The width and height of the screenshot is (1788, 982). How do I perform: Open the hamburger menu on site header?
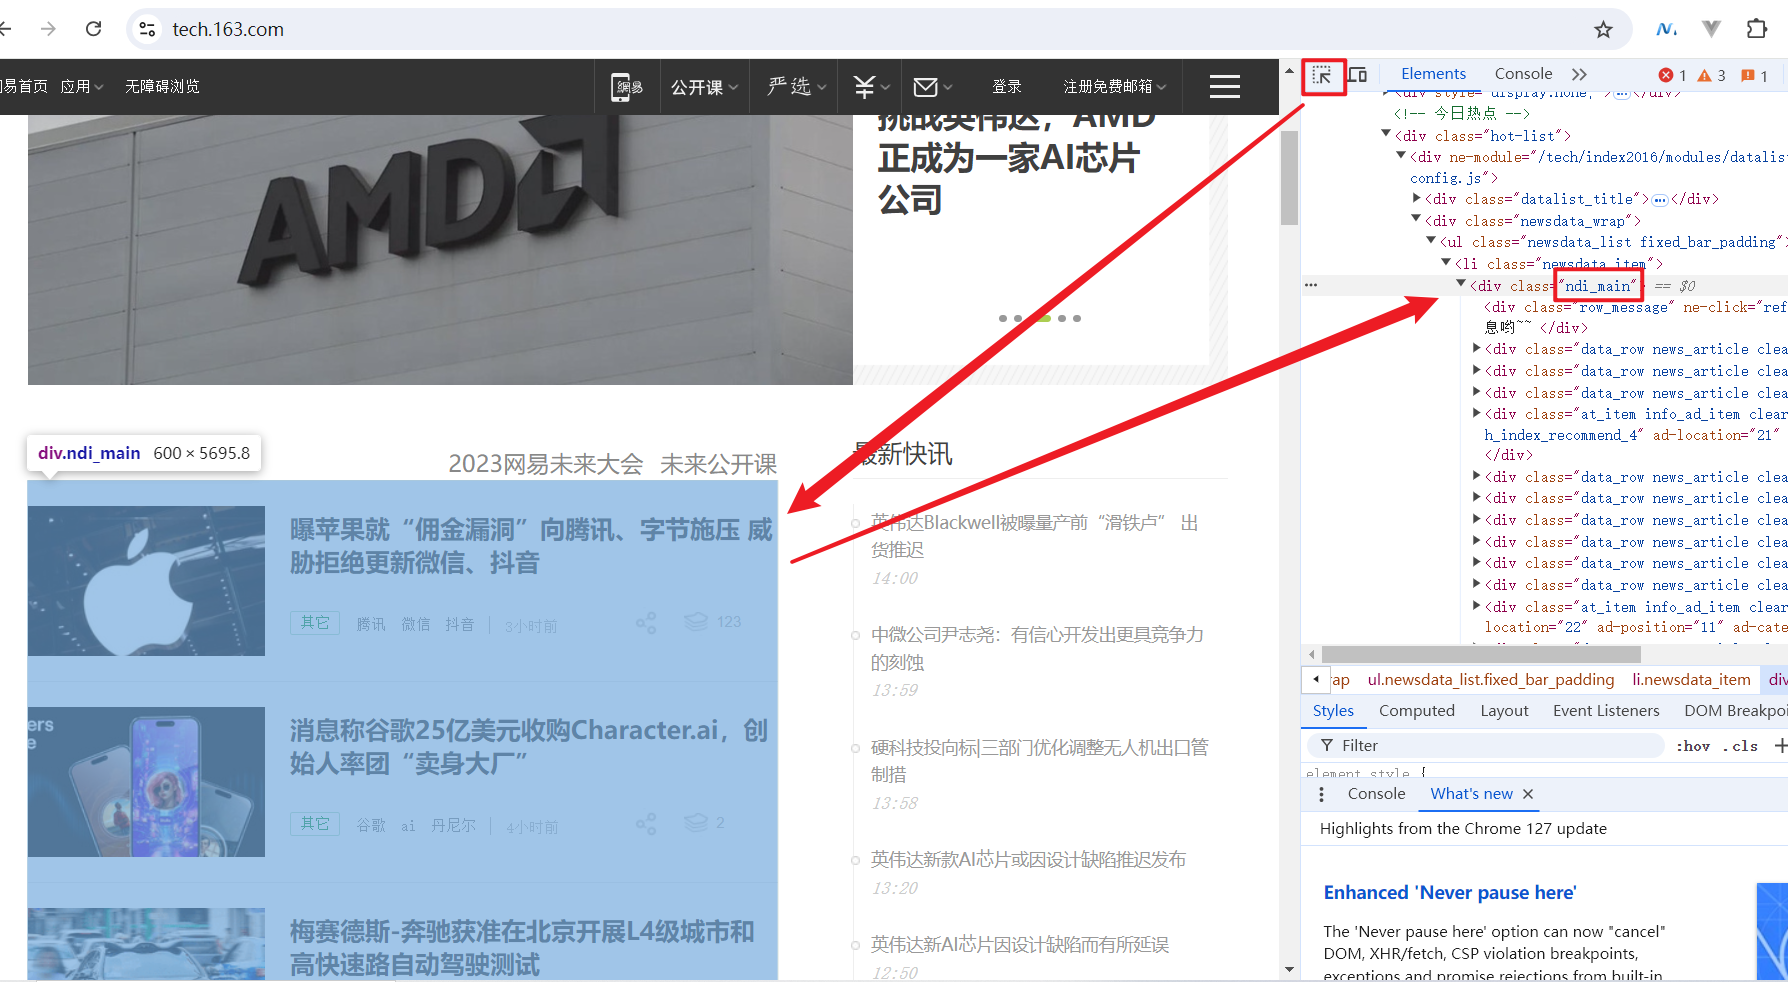coord(1225,87)
